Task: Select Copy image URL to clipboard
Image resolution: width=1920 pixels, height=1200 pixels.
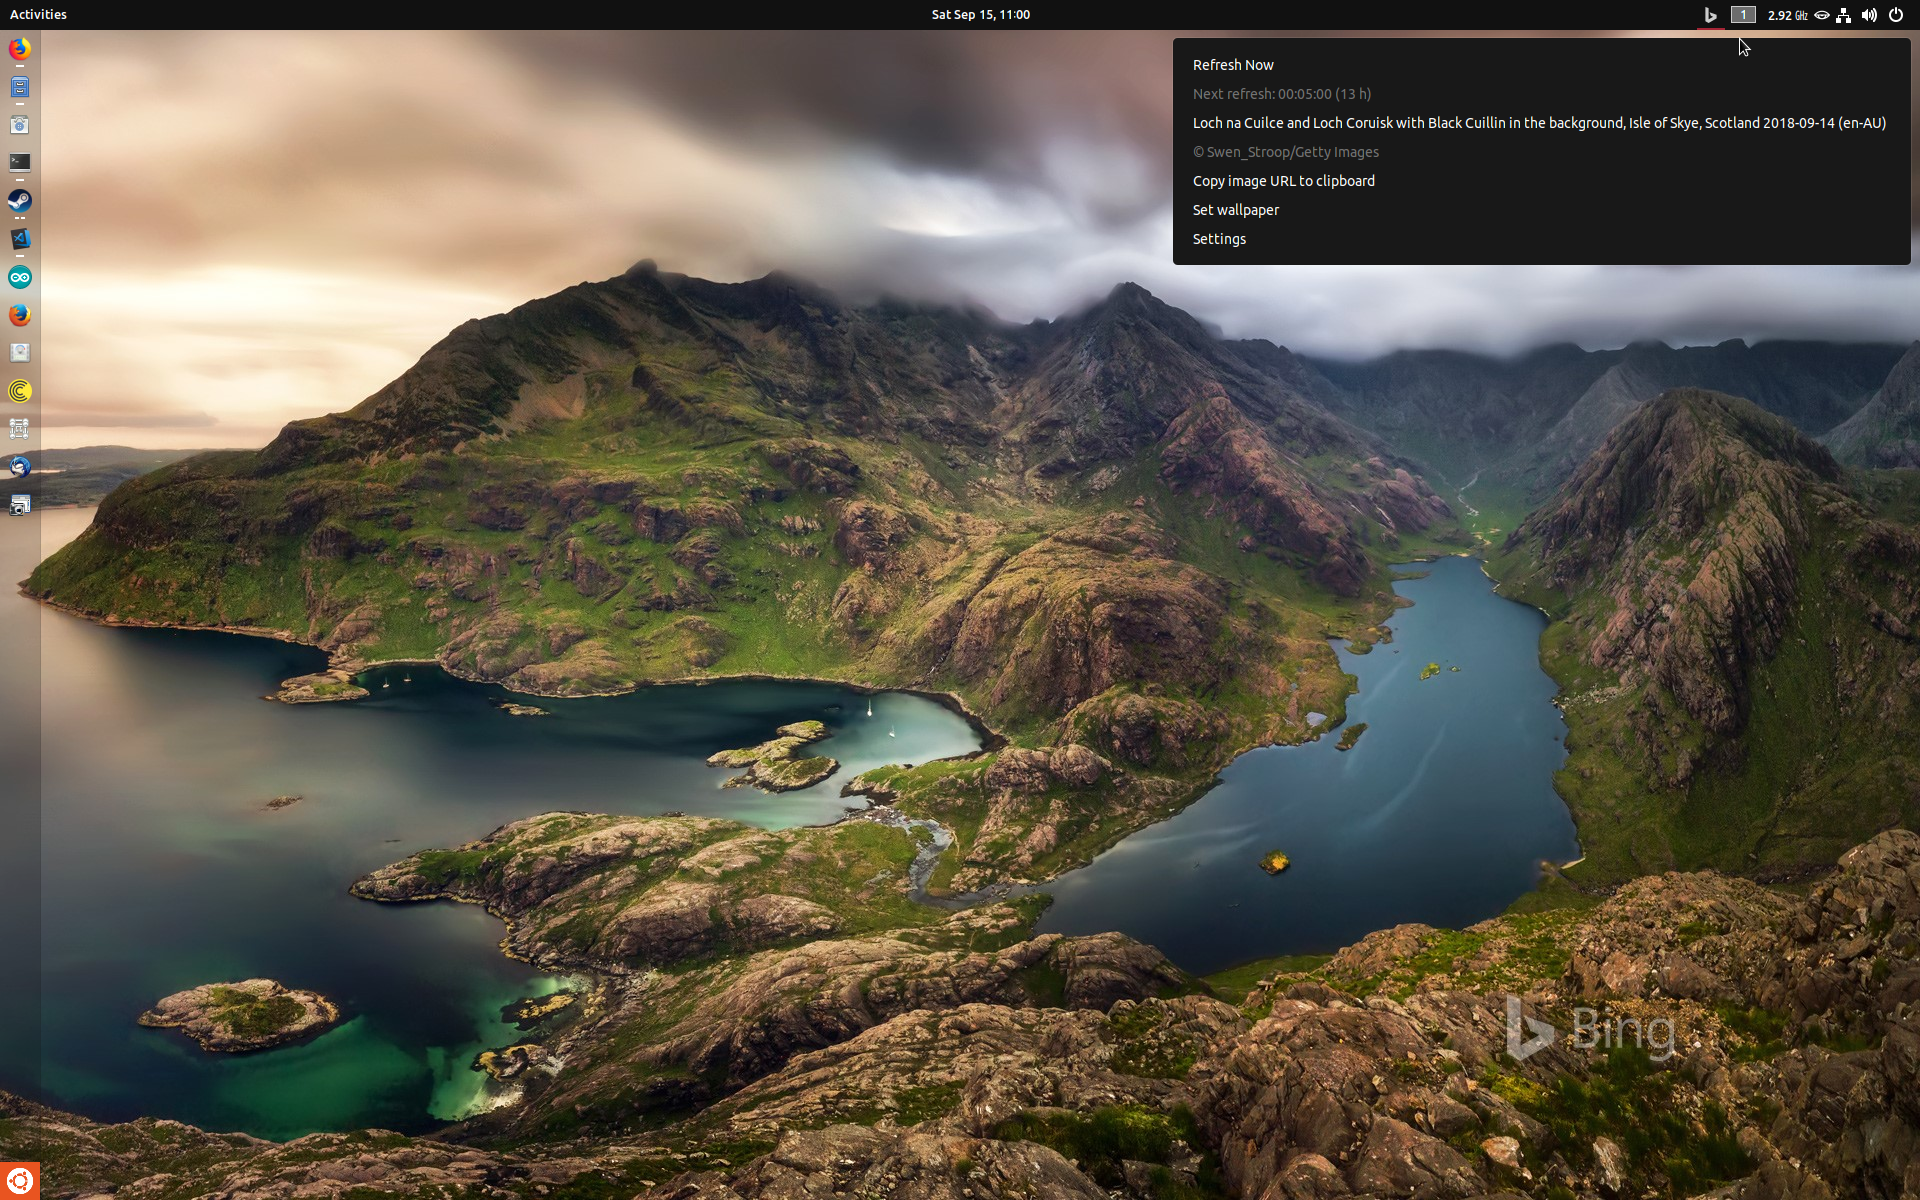Action: pos(1283,181)
